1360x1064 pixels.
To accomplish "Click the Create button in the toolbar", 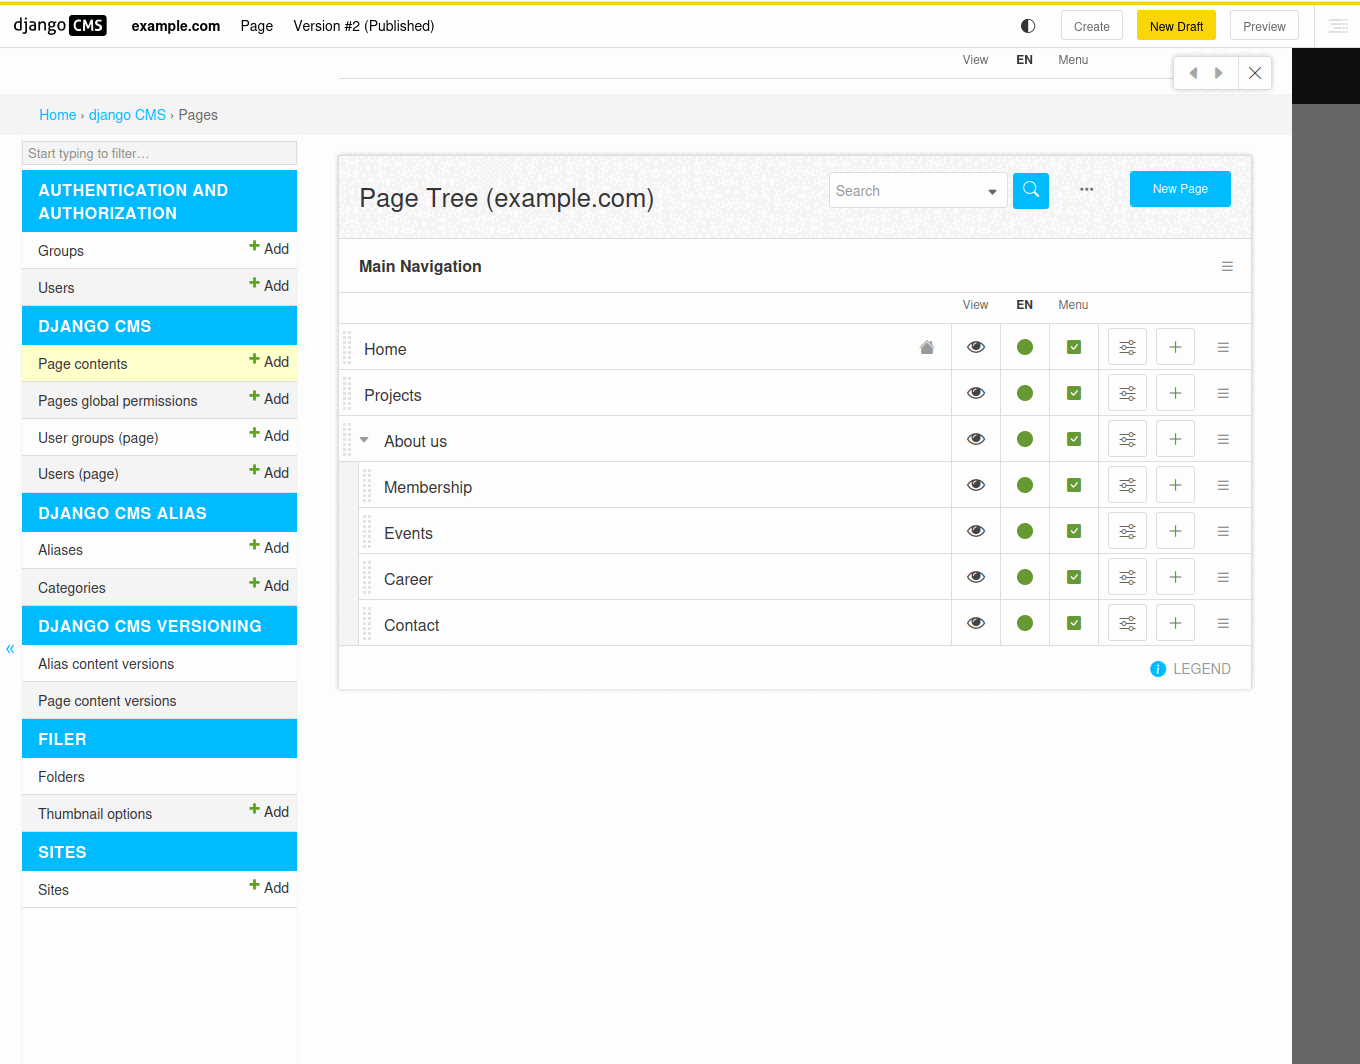I will [x=1092, y=26].
